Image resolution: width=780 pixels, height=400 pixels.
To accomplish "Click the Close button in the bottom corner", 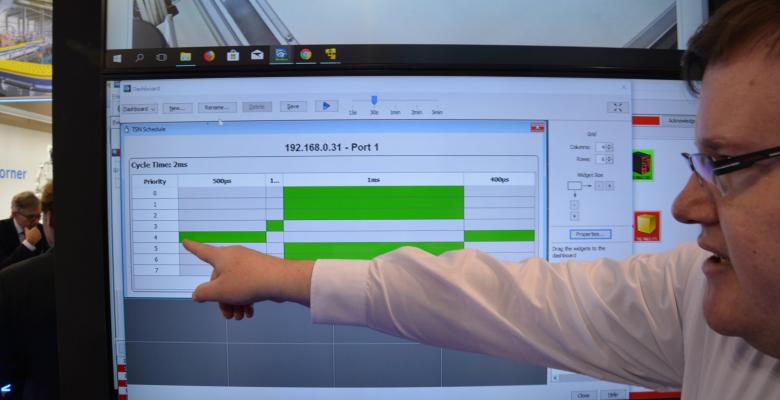I will click(584, 395).
